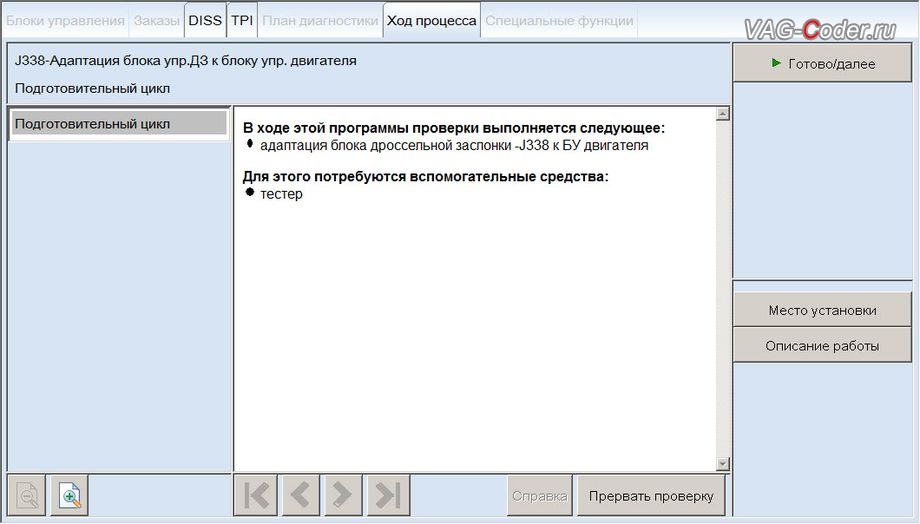Open the Блоки управления tab
Viewport: 920px width, 524px height.
(x=65, y=21)
